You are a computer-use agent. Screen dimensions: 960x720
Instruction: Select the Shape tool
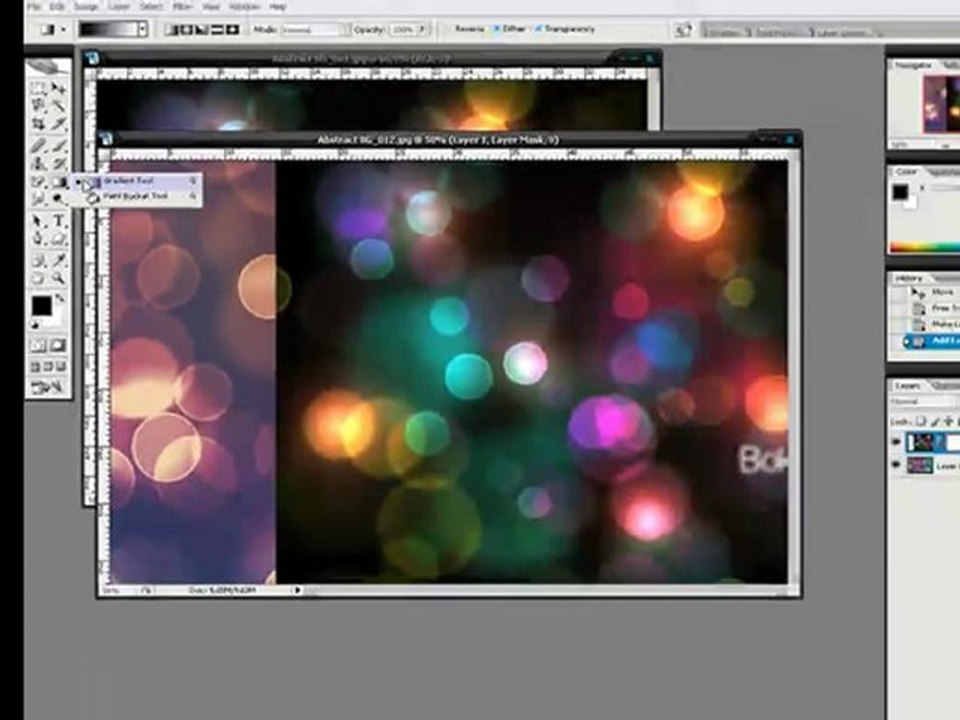coord(58,238)
